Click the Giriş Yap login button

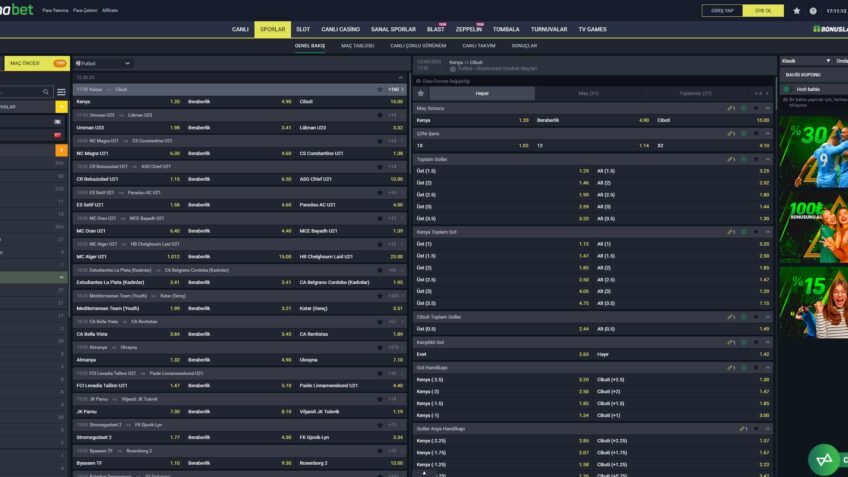[x=720, y=10]
